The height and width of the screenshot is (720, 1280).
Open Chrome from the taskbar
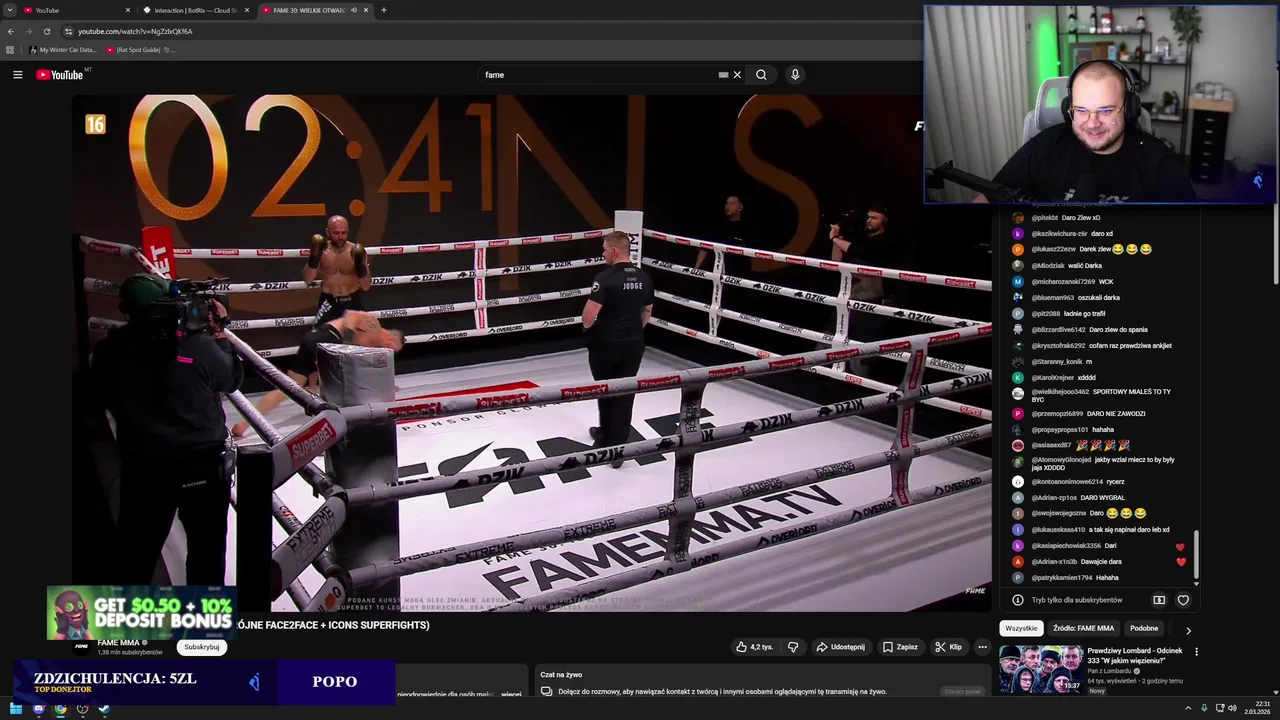[x=60, y=709]
